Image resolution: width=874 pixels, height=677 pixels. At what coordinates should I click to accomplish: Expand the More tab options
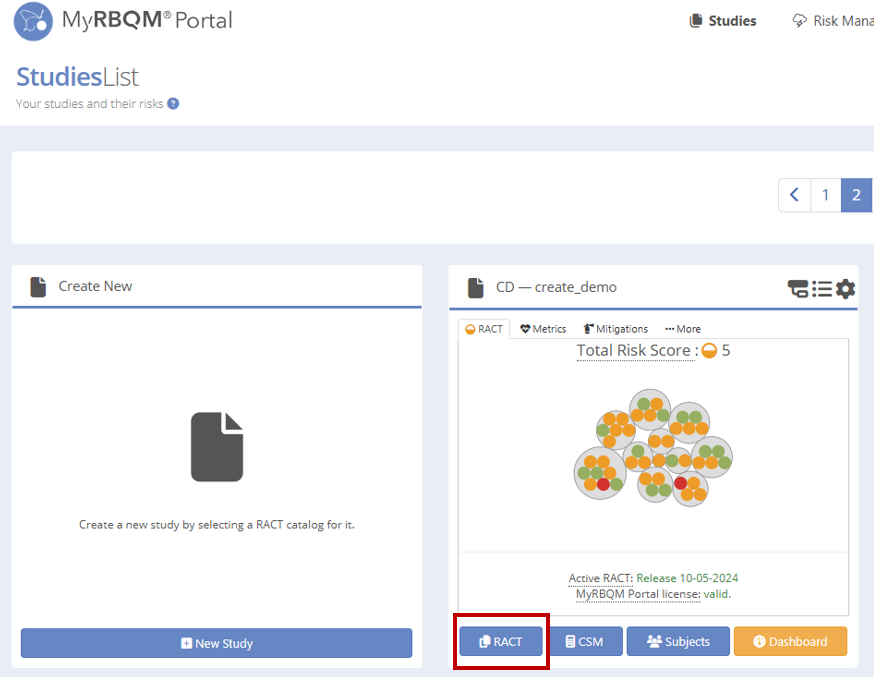(683, 329)
